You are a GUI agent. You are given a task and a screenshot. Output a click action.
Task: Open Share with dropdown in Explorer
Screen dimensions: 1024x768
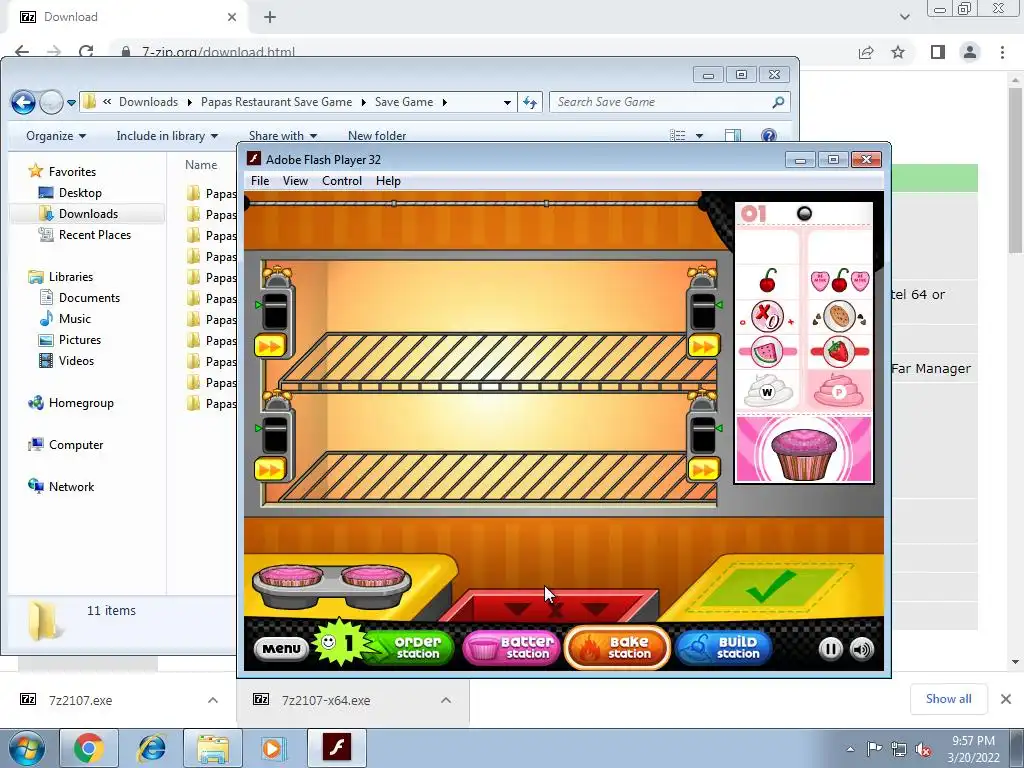tap(282, 136)
